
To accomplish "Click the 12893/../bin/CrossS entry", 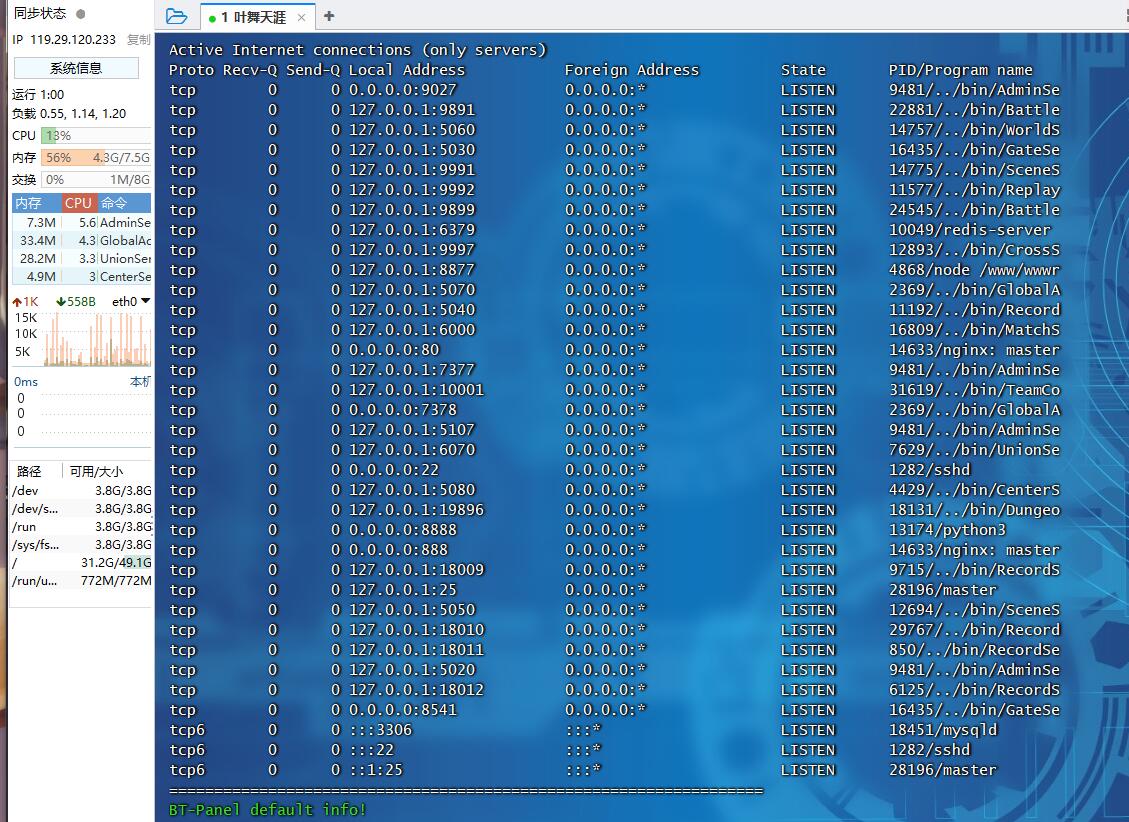I will pos(974,250).
